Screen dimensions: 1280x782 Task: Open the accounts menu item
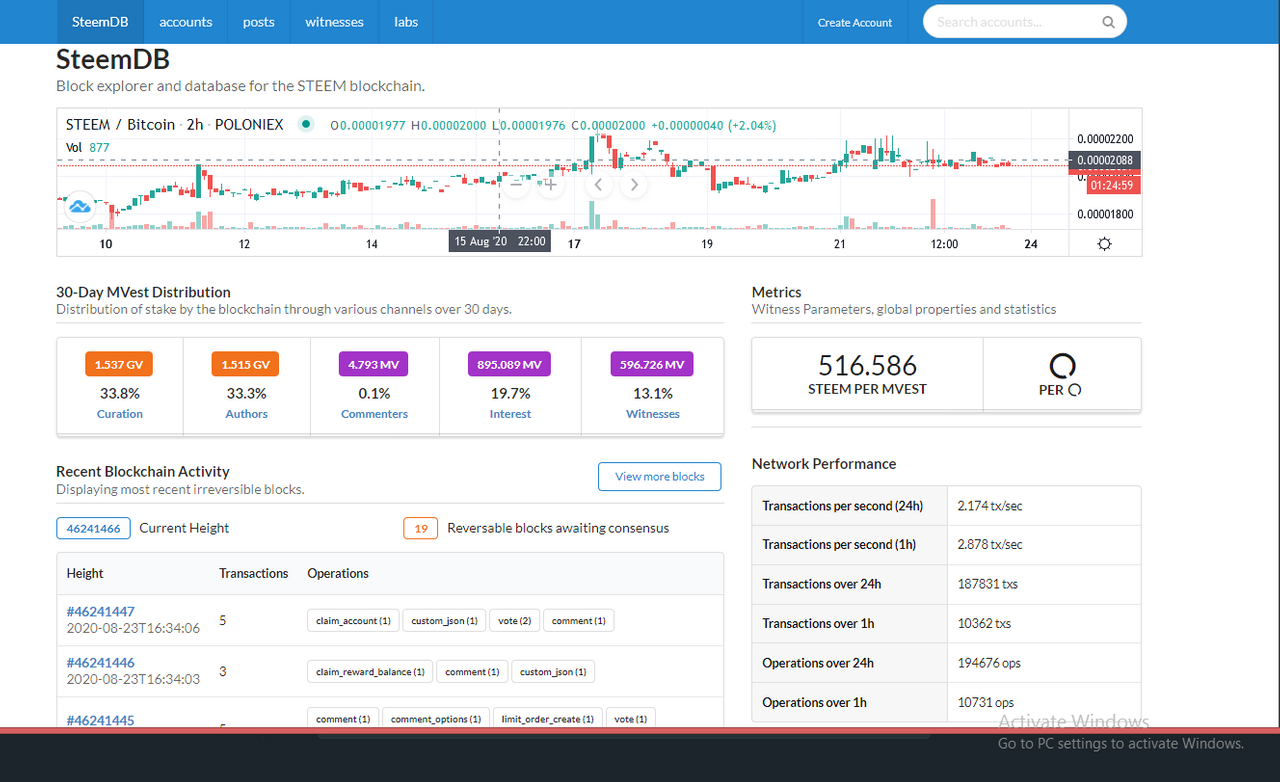point(186,22)
